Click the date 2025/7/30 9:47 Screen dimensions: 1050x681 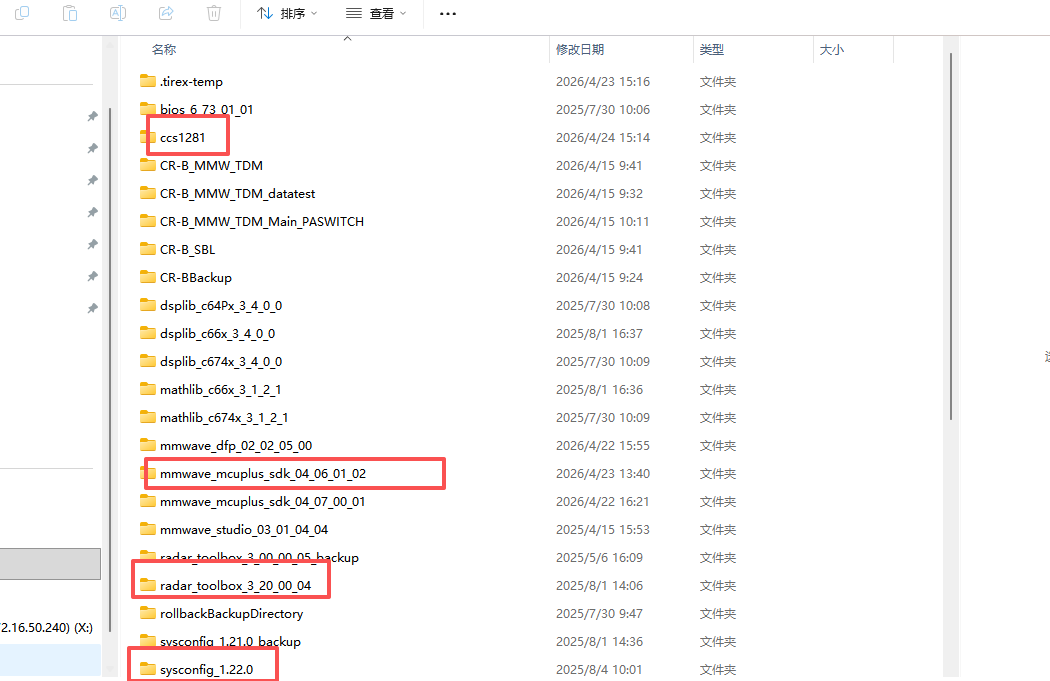[599, 613]
